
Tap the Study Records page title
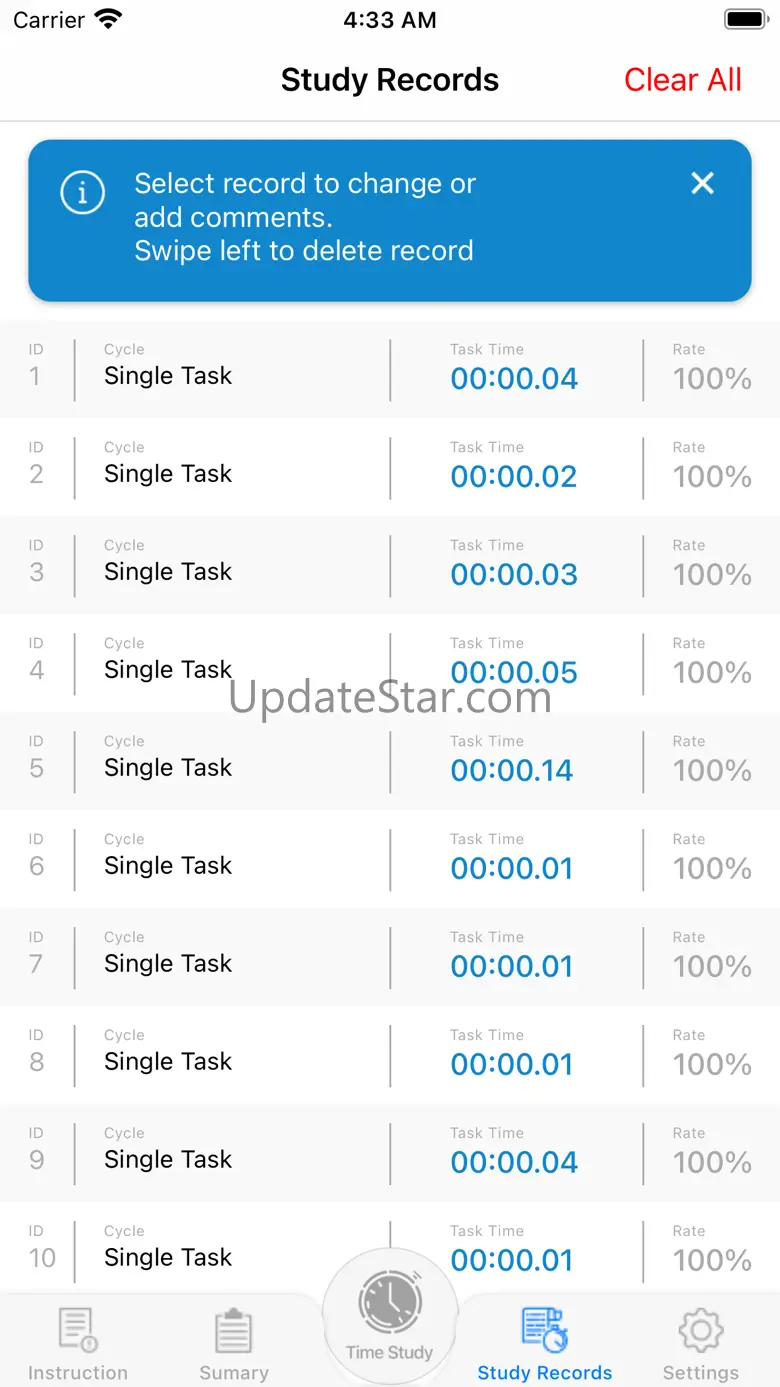tap(390, 80)
